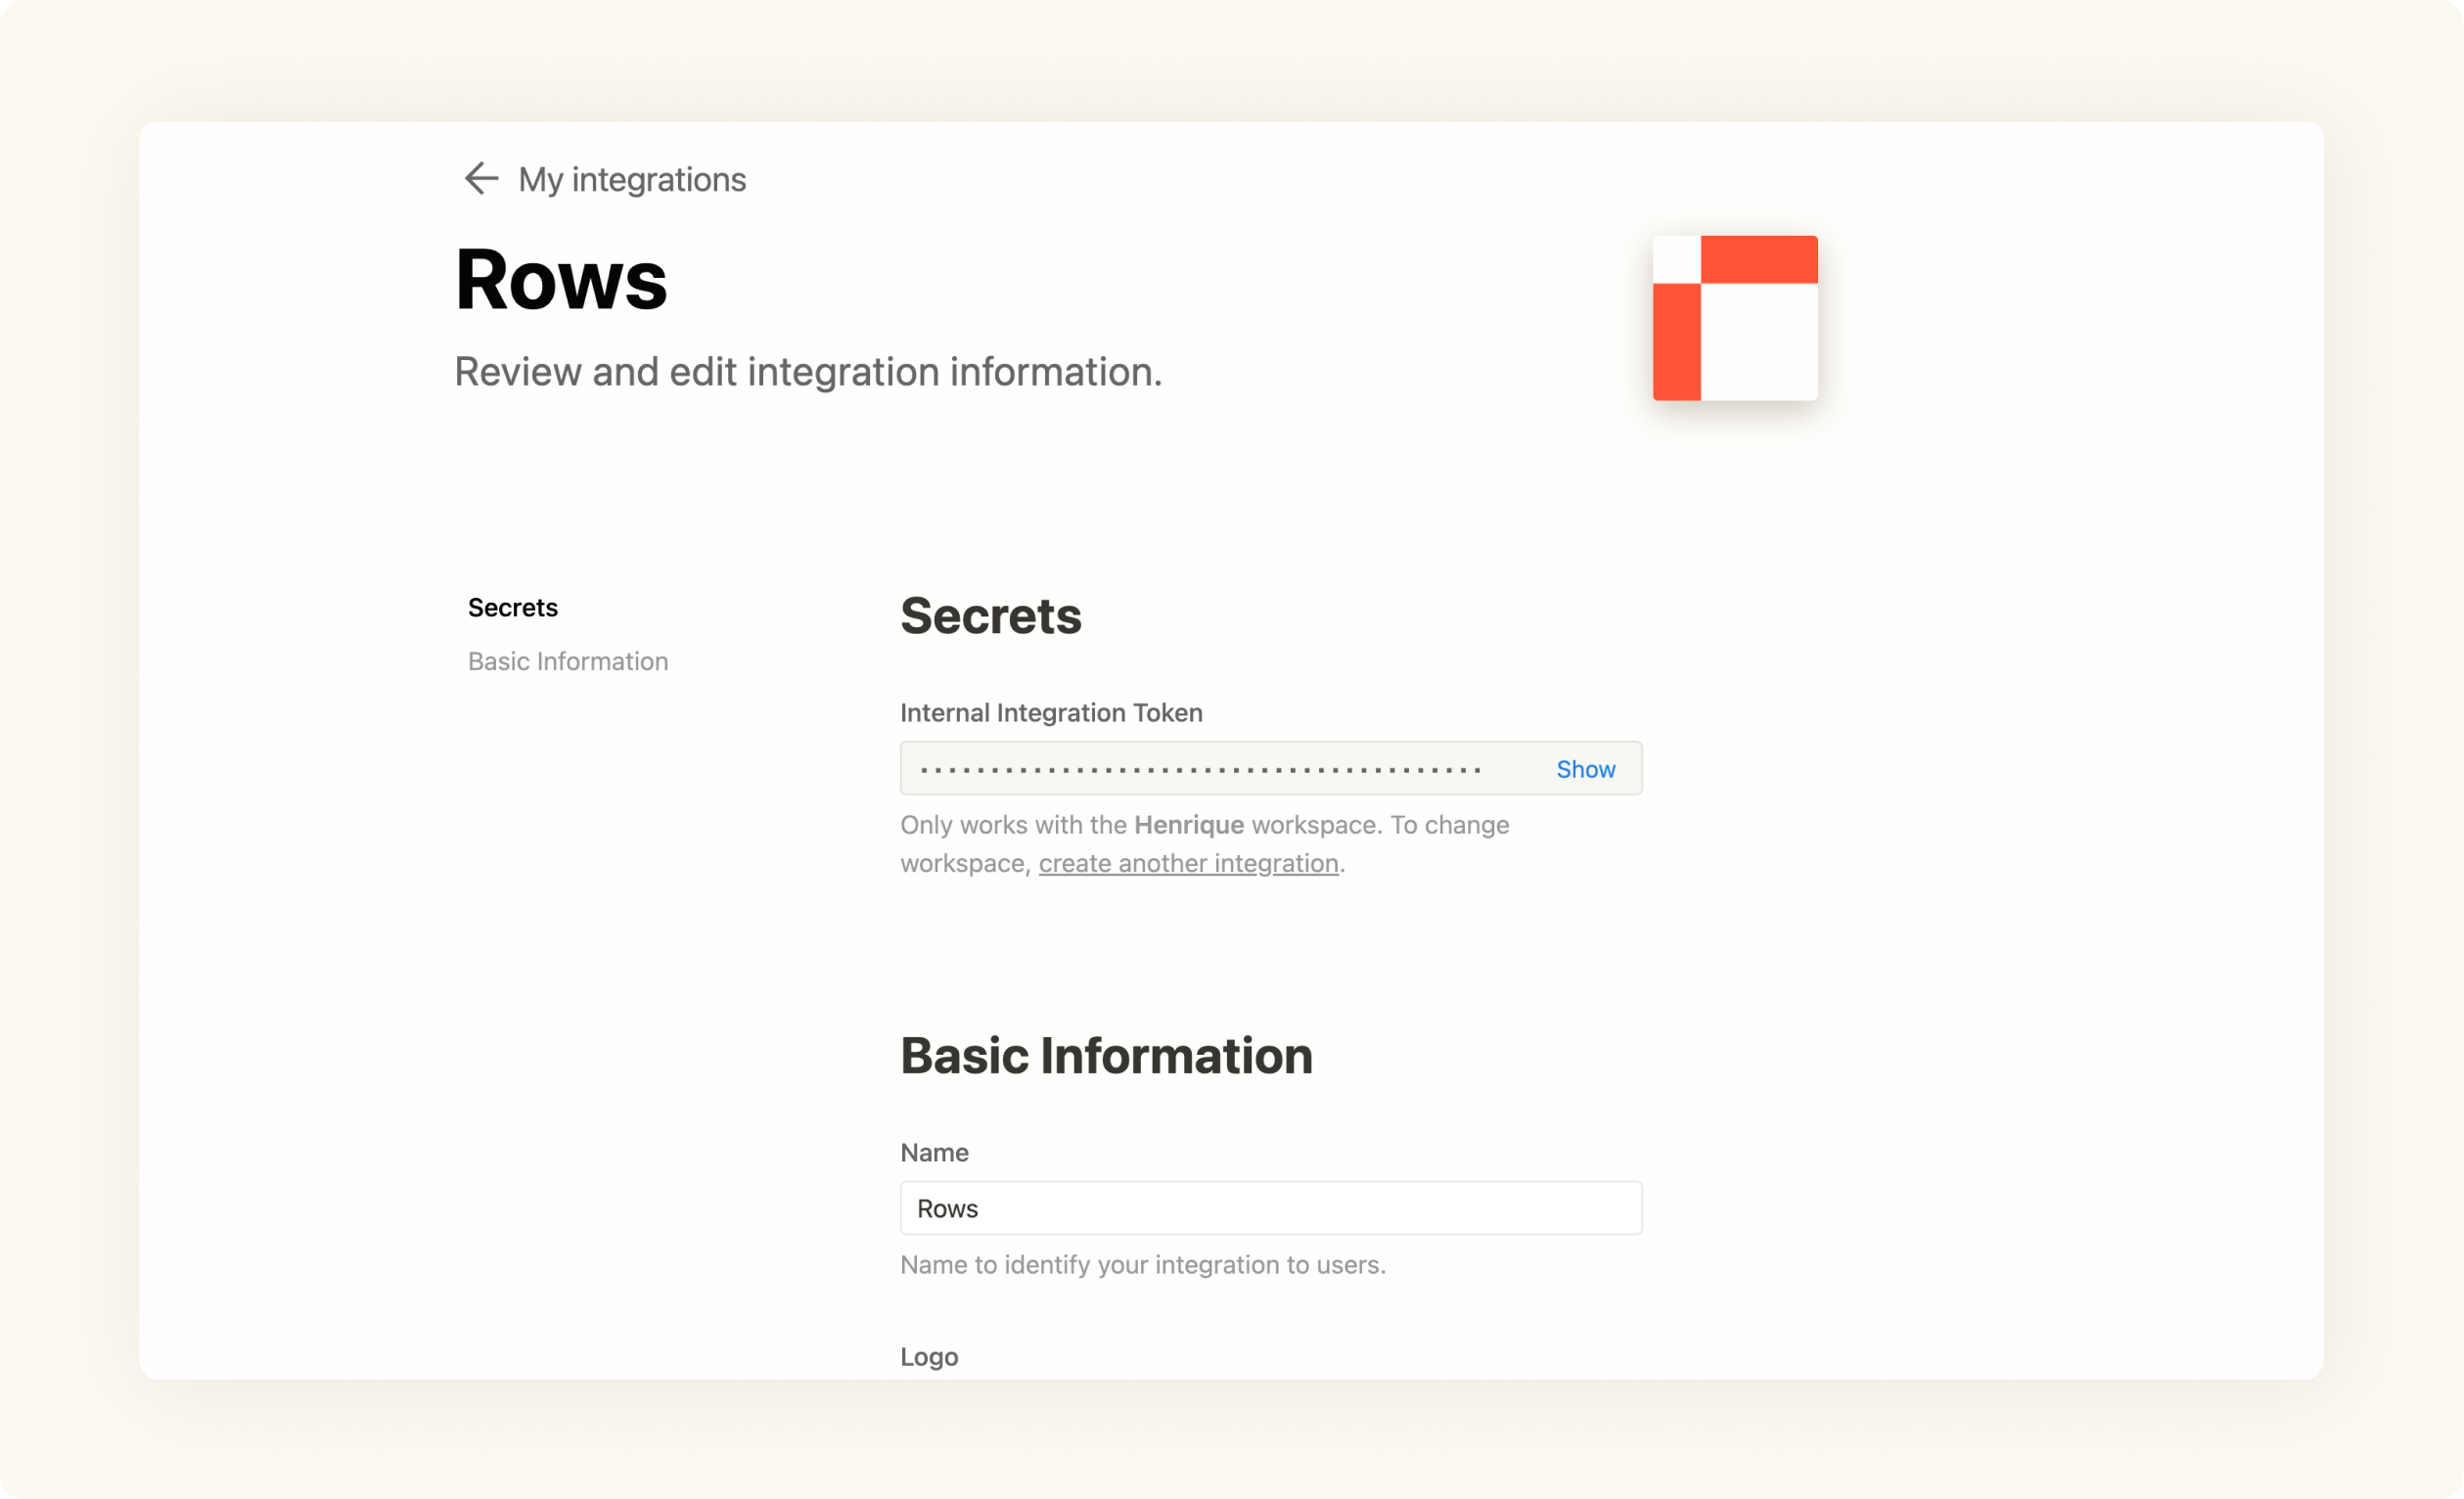
Task: Click the bold Henrique workspace name
Action: pos(1189,825)
